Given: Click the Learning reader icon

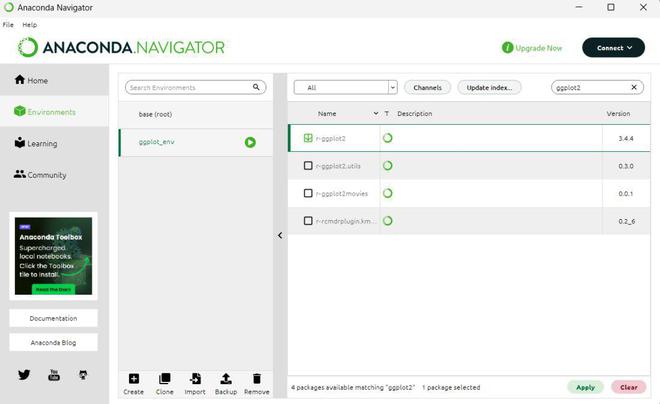Looking at the screenshot, I should coord(19,142).
